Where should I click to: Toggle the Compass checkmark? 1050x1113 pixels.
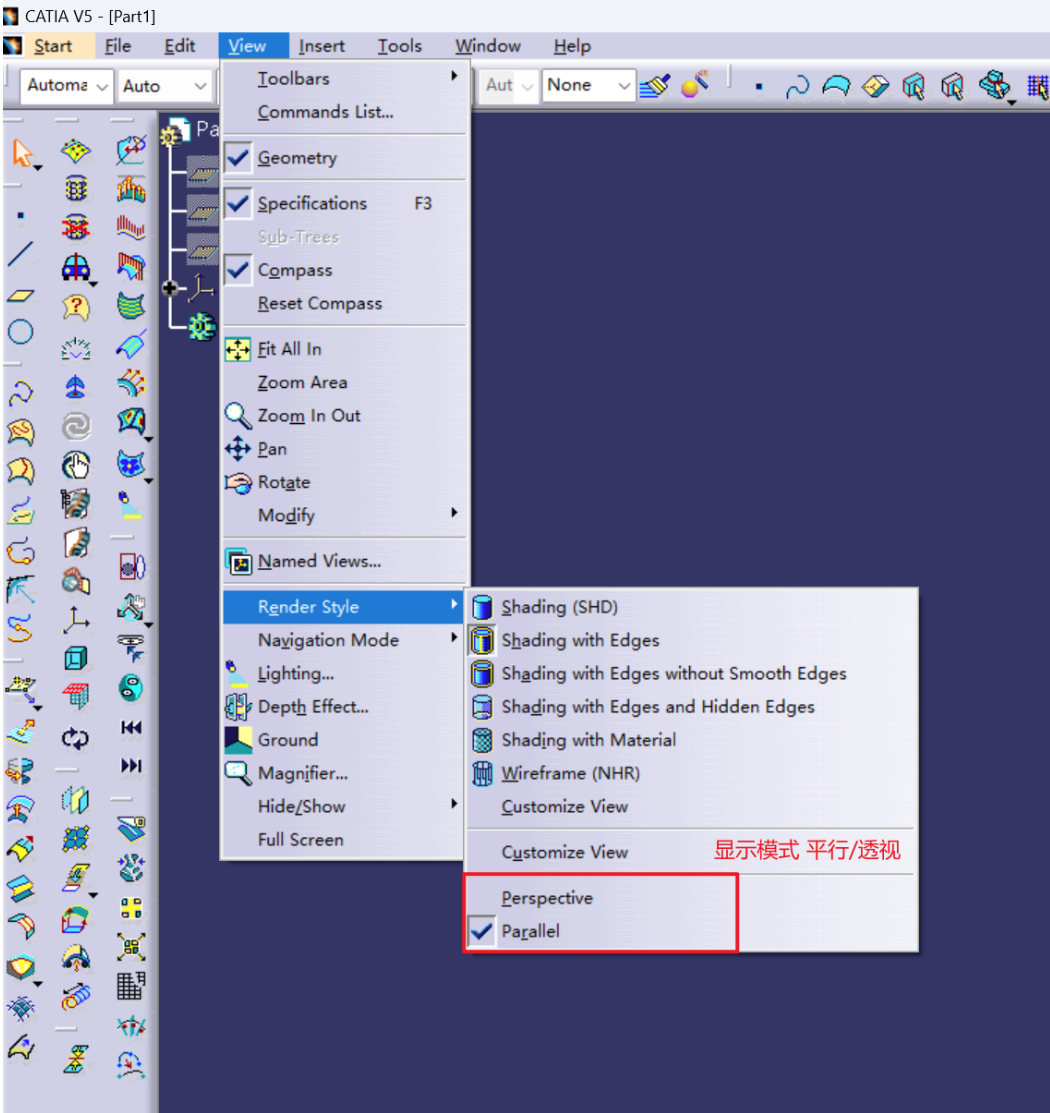(x=238, y=270)
